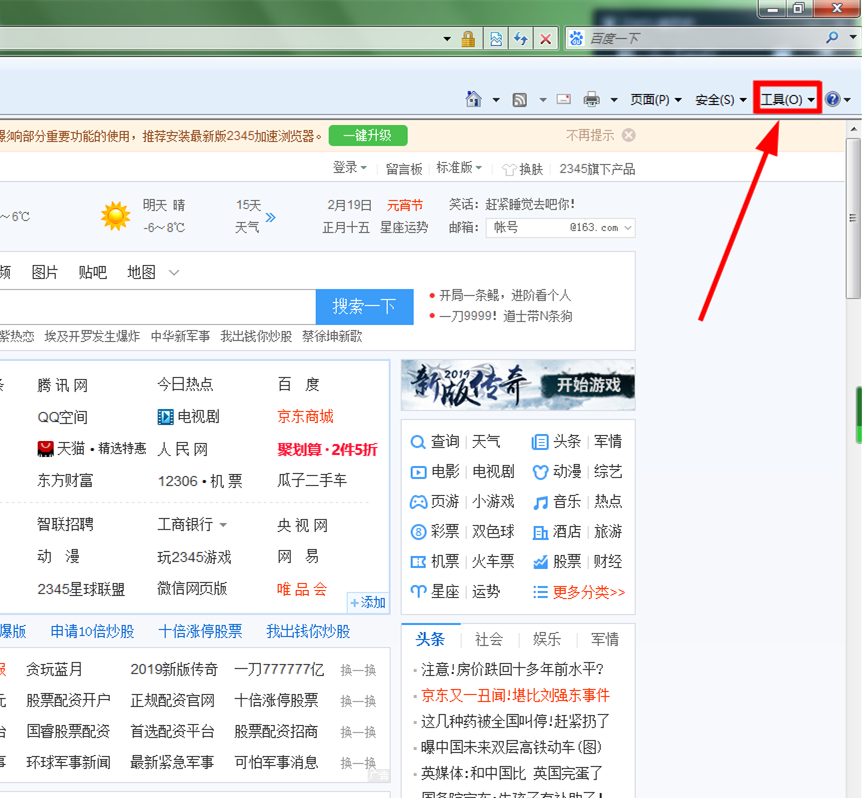Image resolution: width=862 pixels, height=798 pixels.
Task: Click the 百度一下 browser search box
Action: [x=704, y=38]
